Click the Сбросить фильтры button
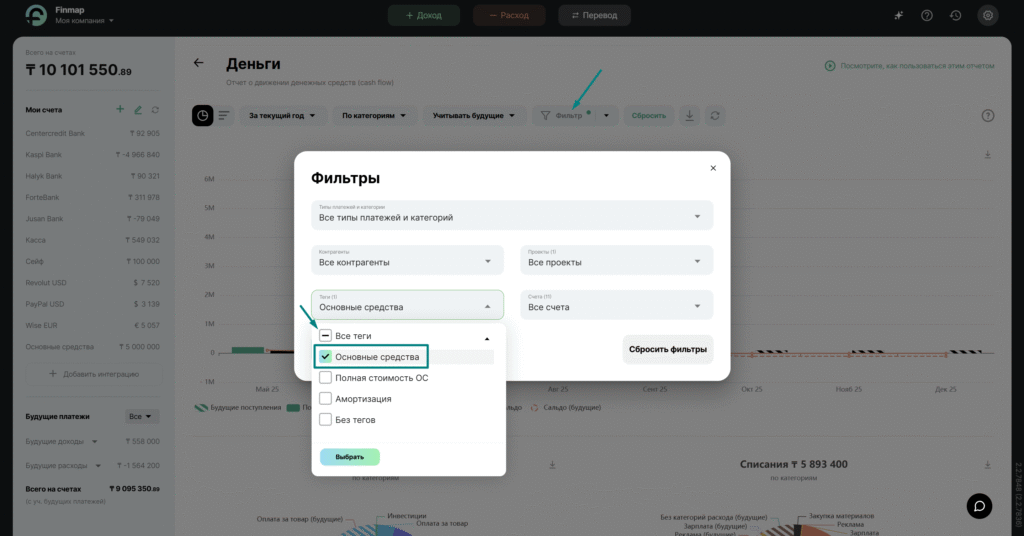The width and height of the screenshot is (1024, 536). pos(667,349)
